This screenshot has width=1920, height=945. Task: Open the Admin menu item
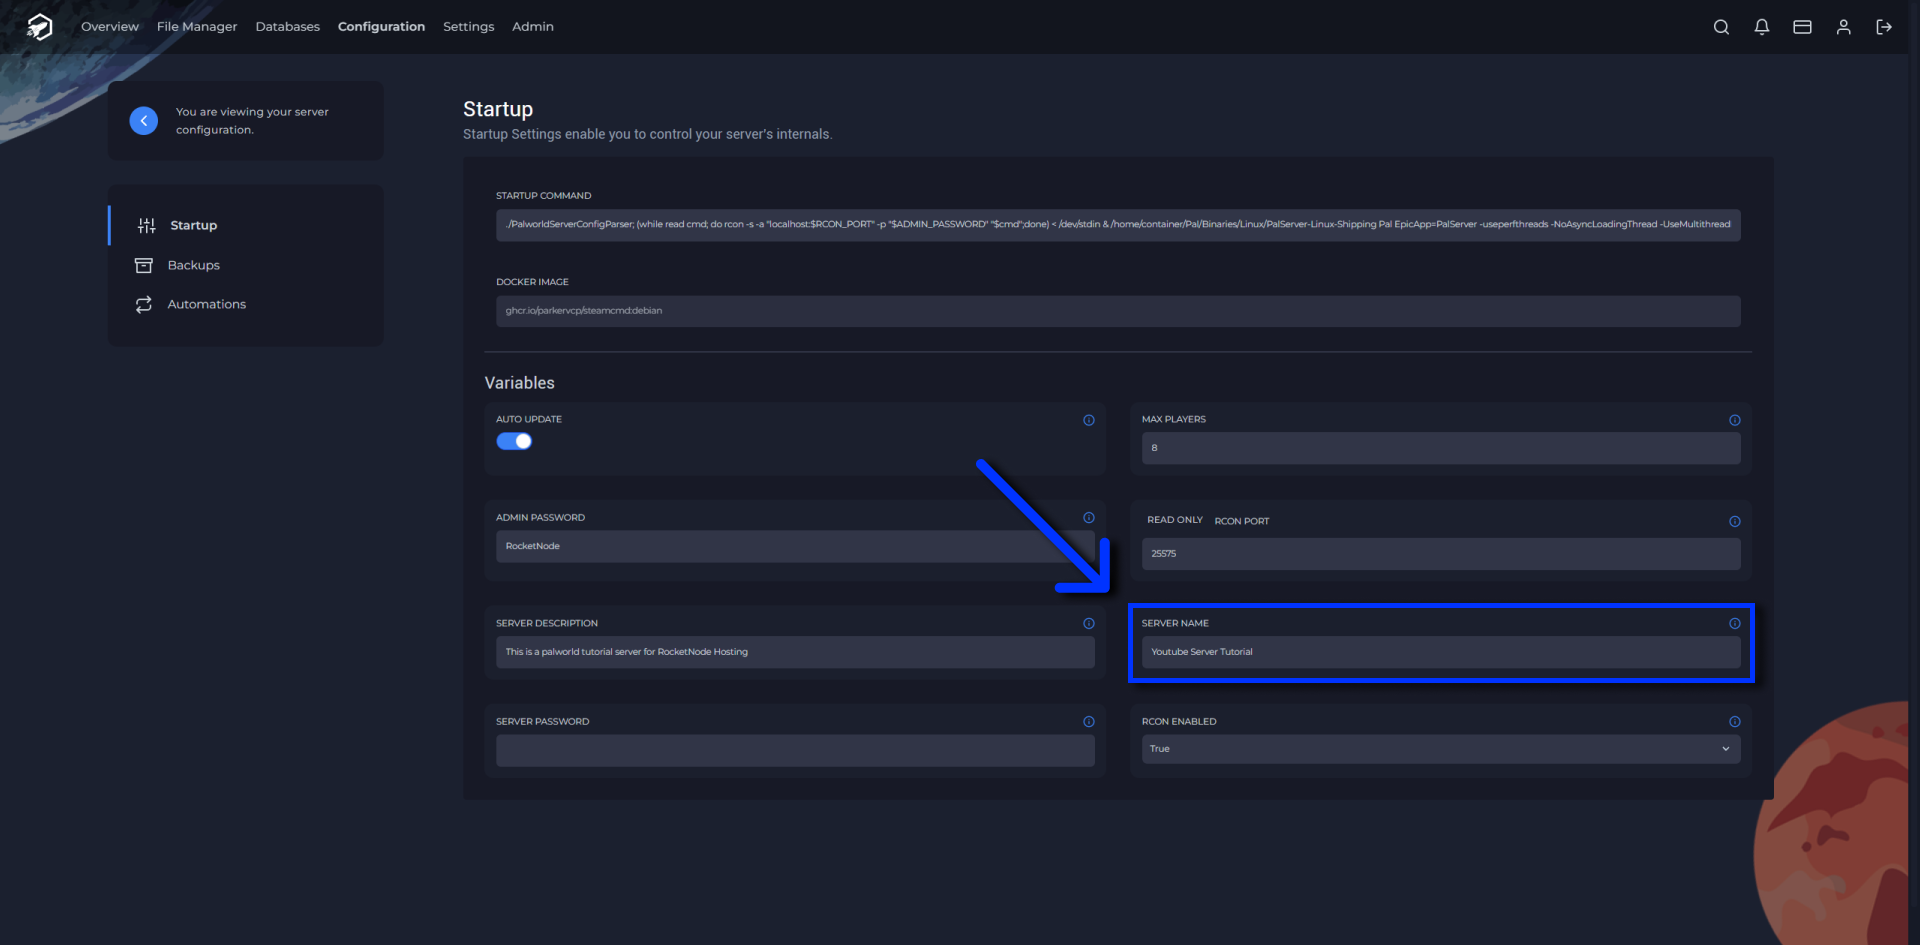coord(532,27)
